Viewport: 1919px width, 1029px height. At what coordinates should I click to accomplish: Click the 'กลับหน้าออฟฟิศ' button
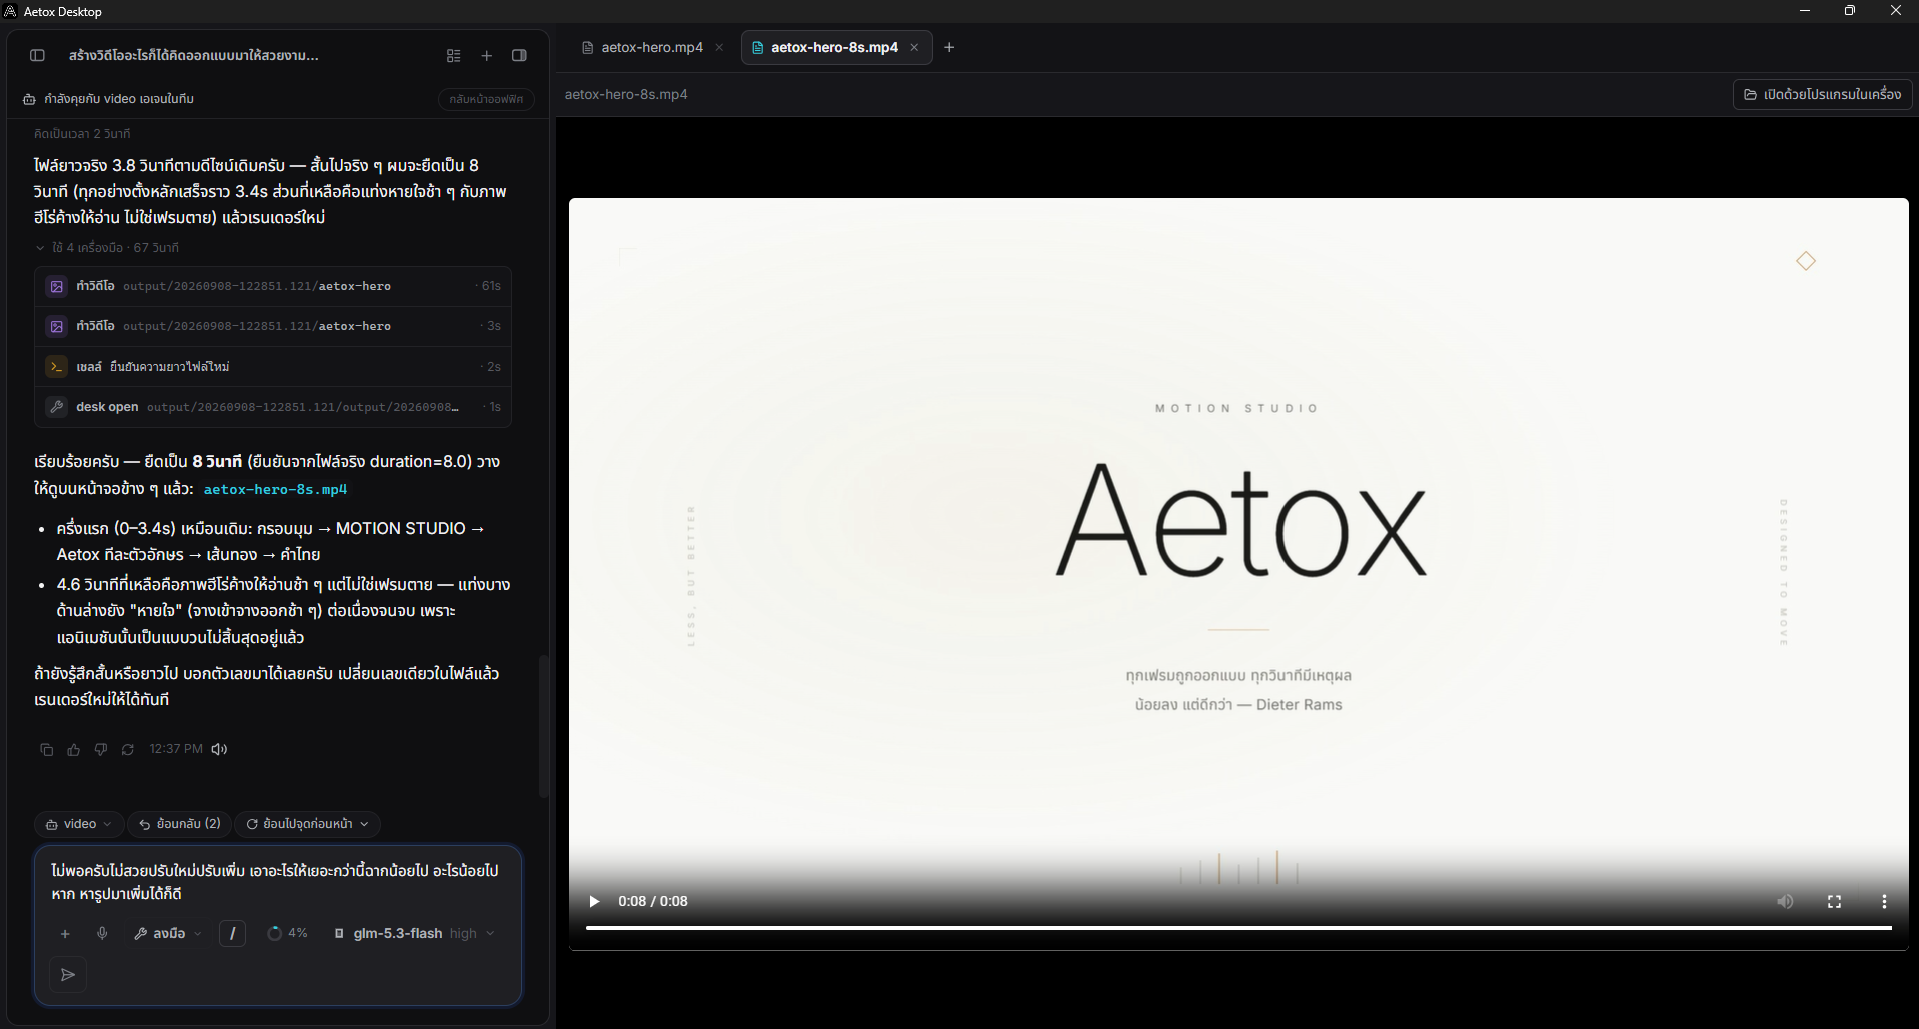coord(486,99)
